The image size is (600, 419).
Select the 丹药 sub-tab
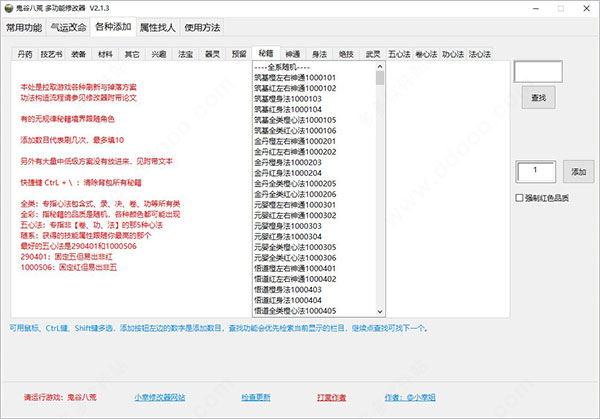click(26, 53)
